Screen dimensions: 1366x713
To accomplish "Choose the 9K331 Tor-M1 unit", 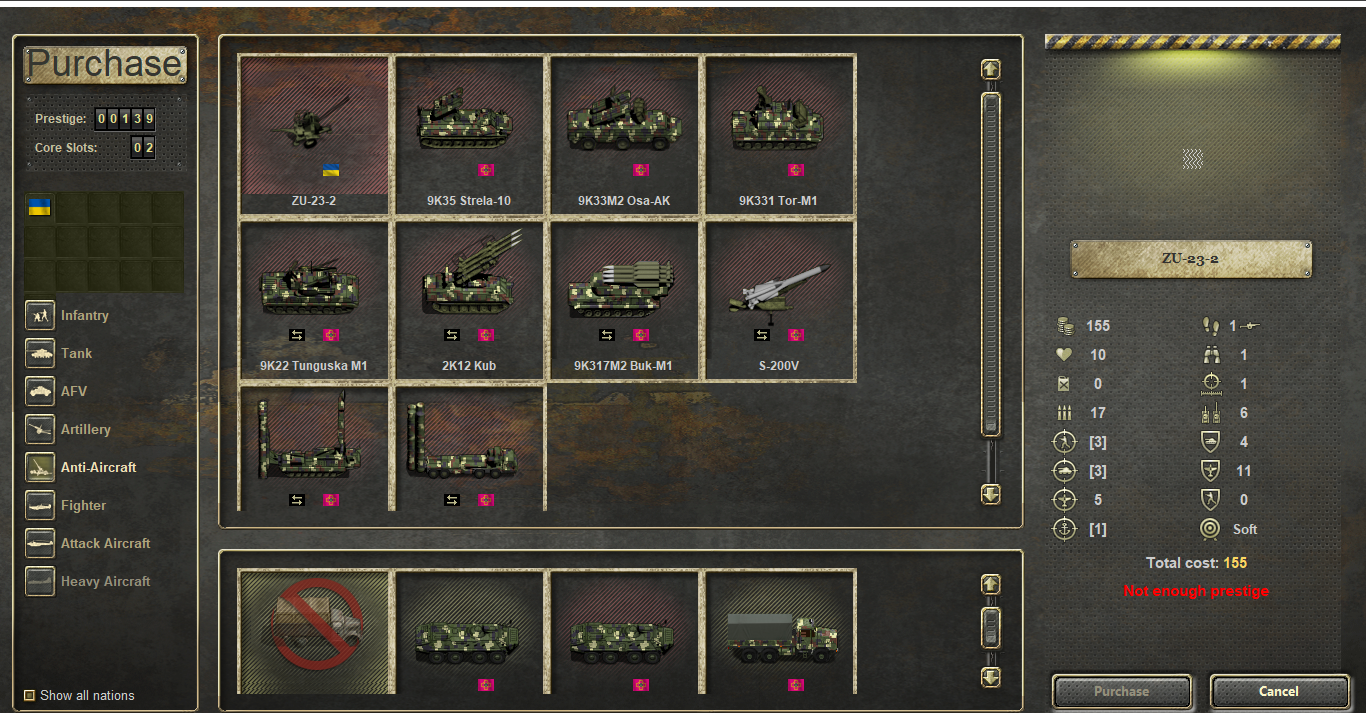I will (x=780, y=134).
